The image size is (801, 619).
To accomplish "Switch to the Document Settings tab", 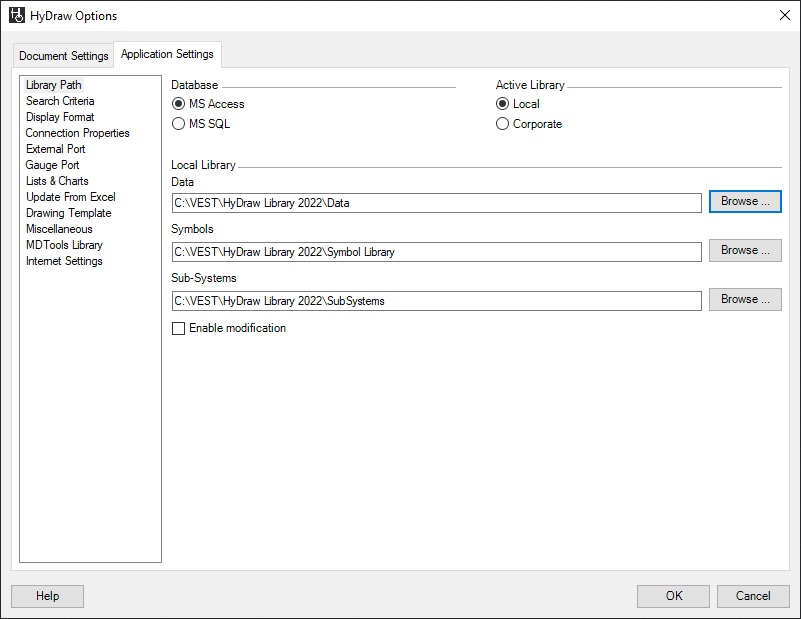I will pyautogui.click(x=62, y=56).
